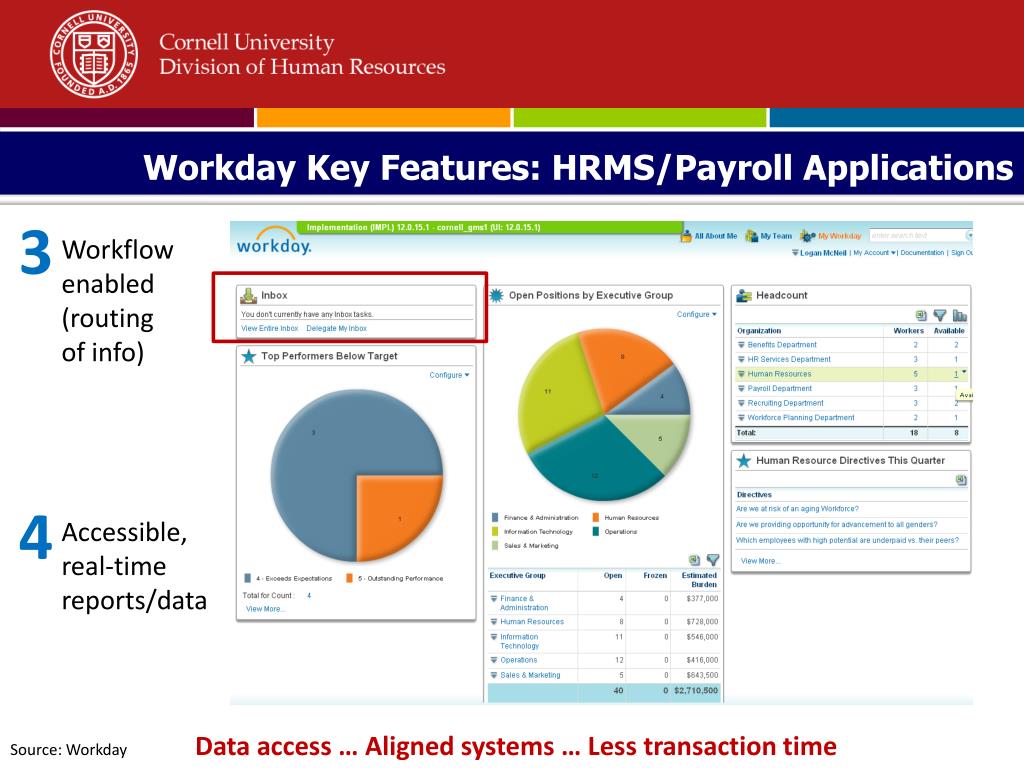Screen dimensions: 1024x768
Task: Open directive about underpaid high potential employees
Action: 848,540
